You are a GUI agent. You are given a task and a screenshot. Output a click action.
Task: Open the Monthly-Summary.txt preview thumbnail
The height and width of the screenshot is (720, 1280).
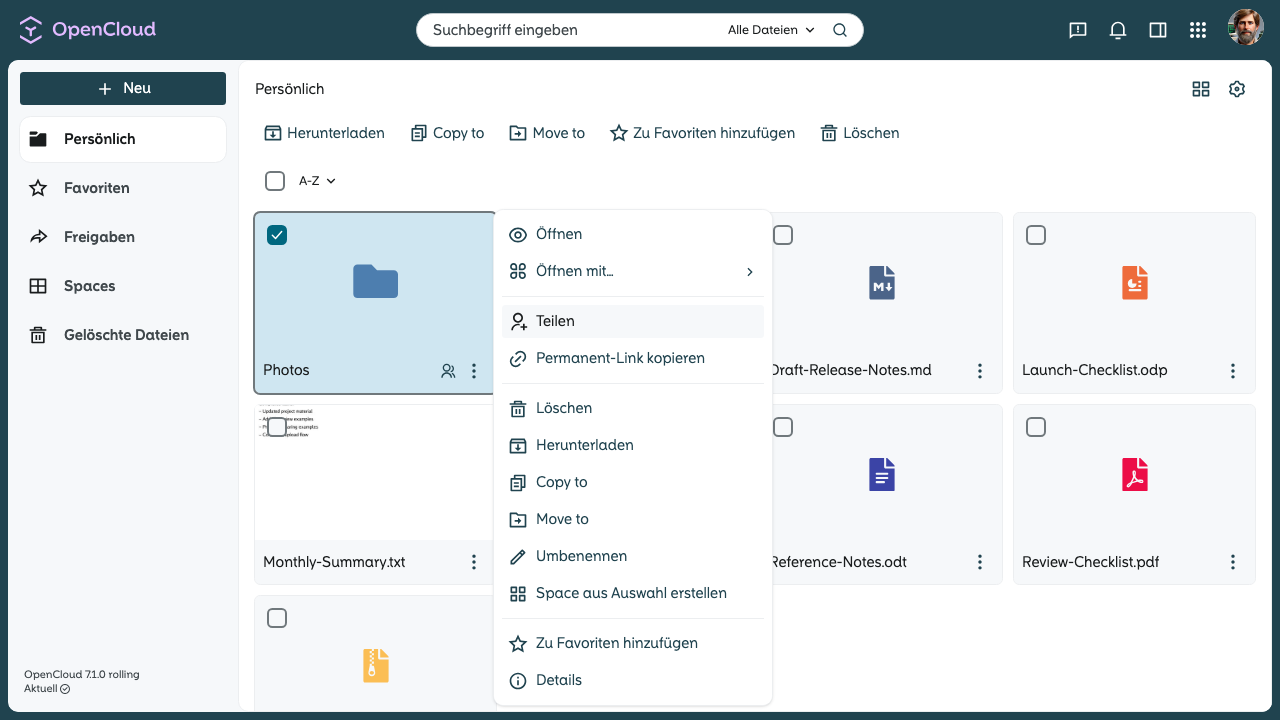click(x=375, y=472)
